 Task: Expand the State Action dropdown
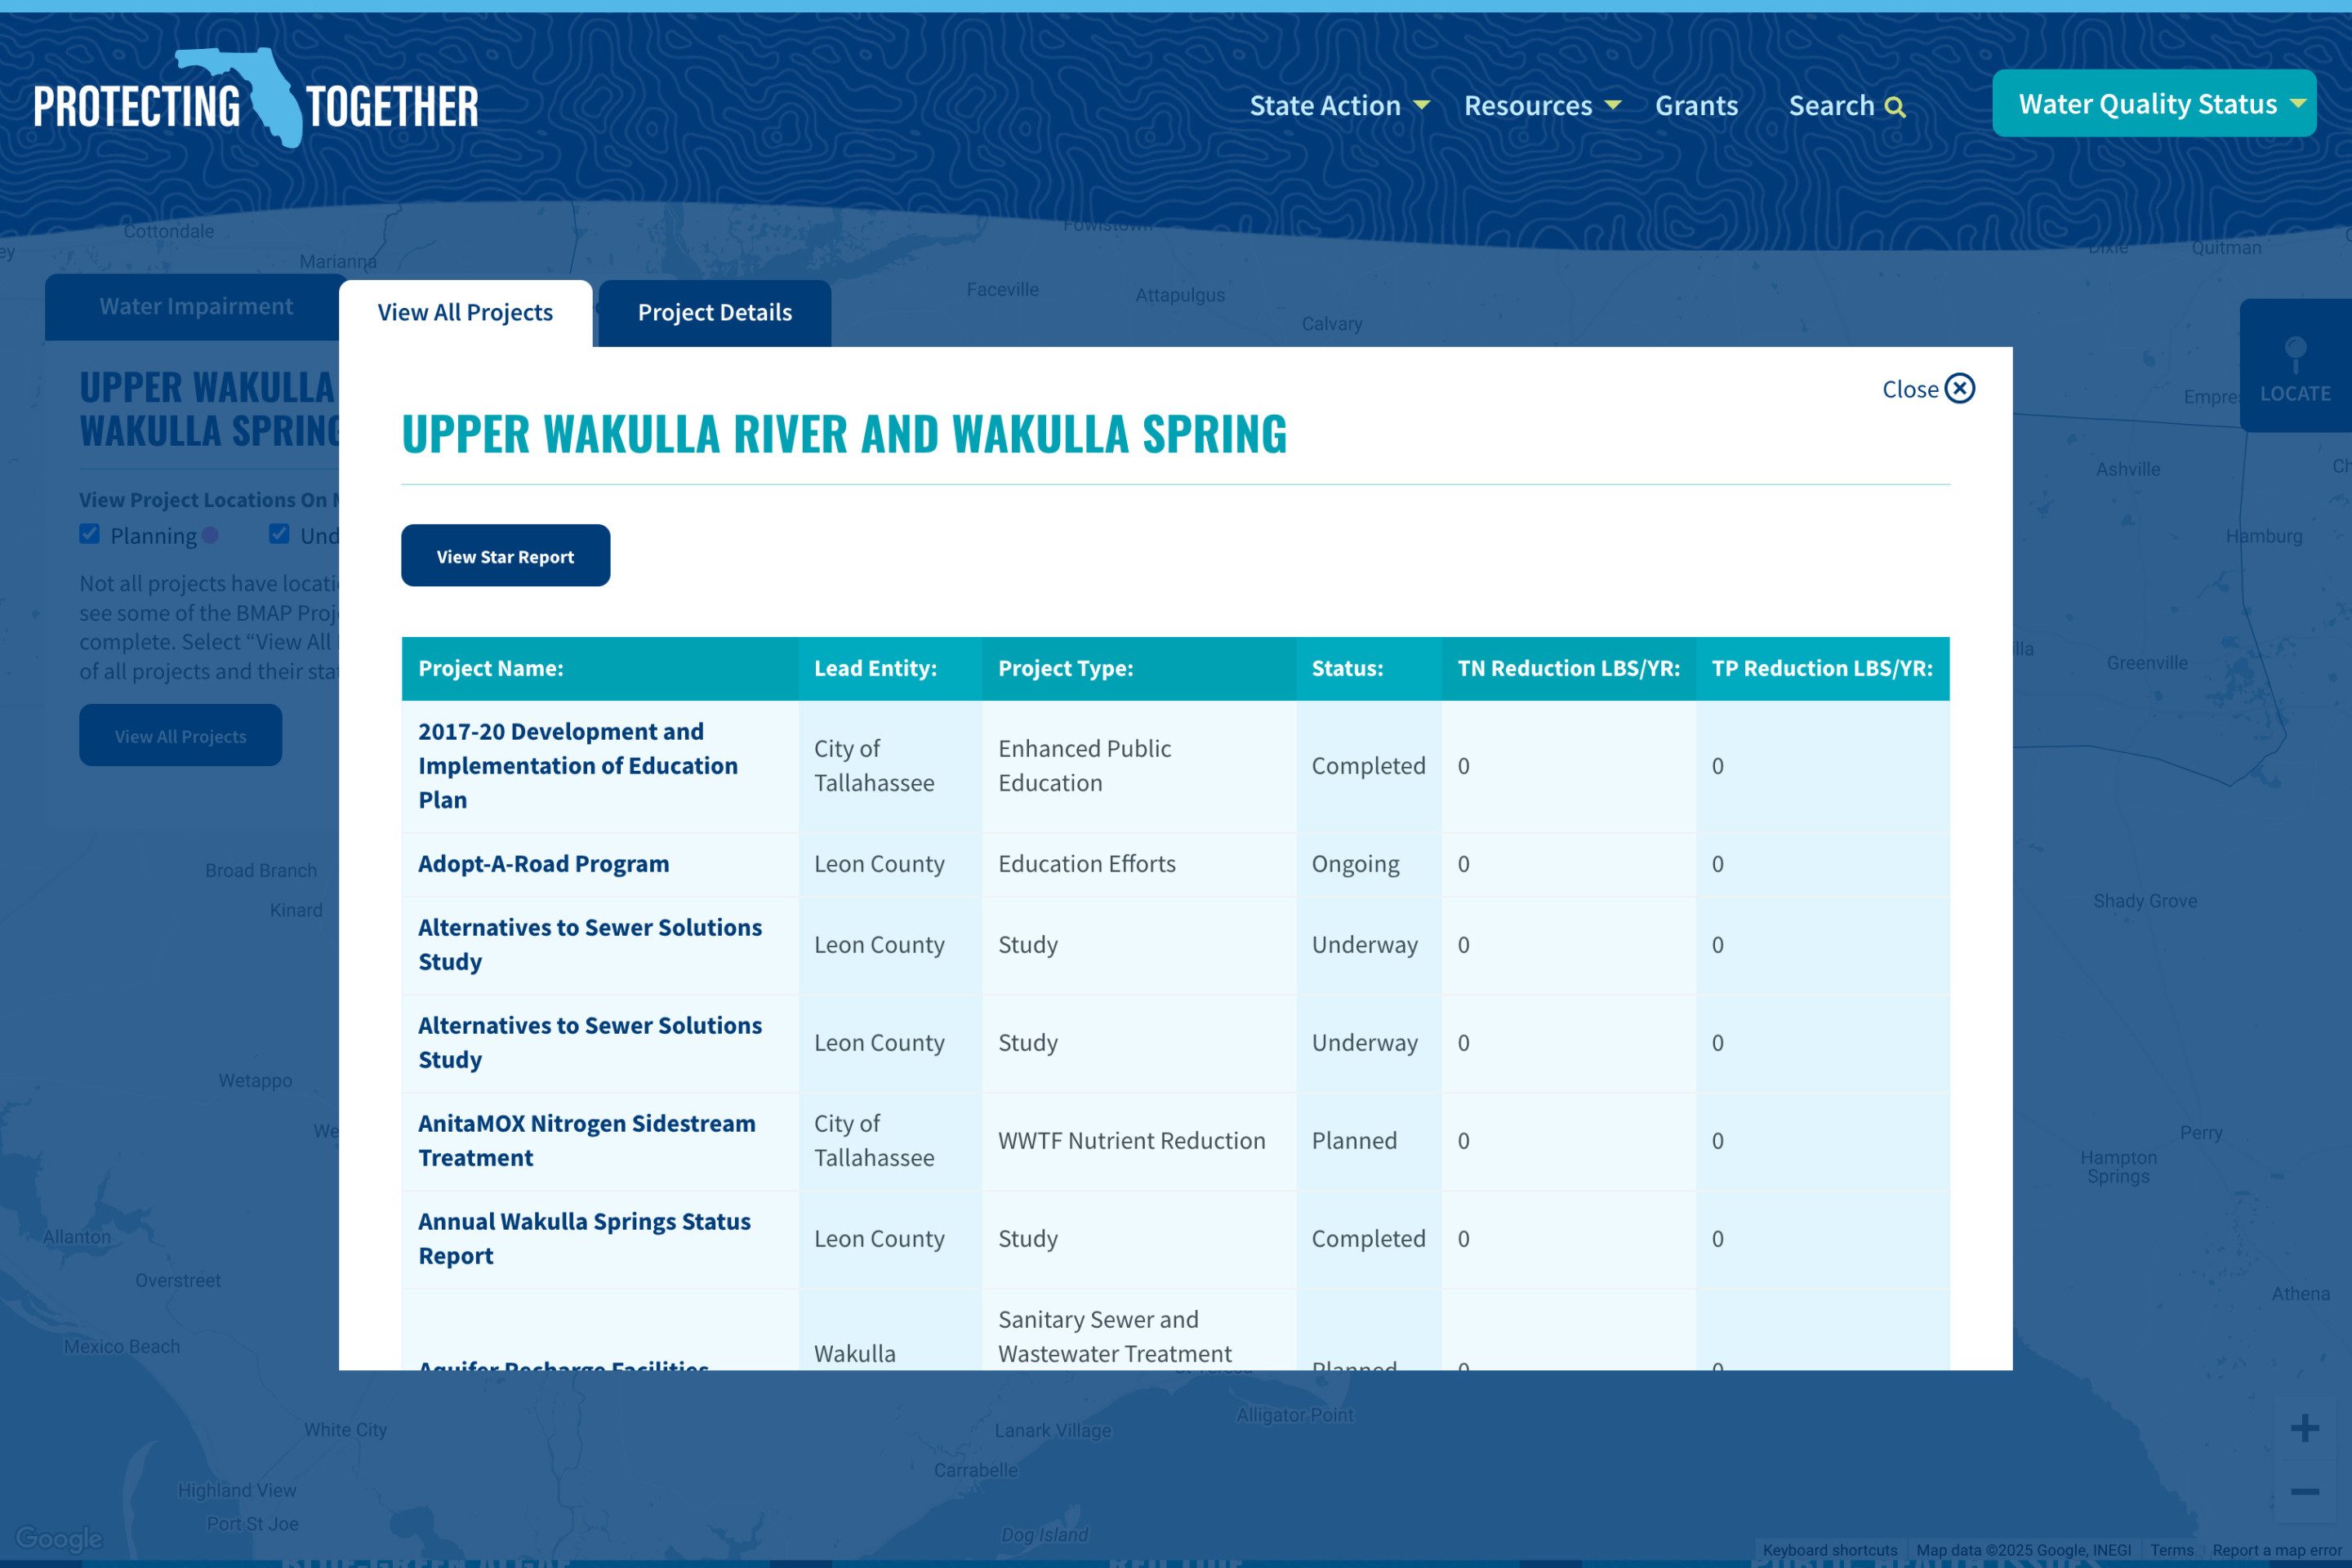(x=1338, y=105)
